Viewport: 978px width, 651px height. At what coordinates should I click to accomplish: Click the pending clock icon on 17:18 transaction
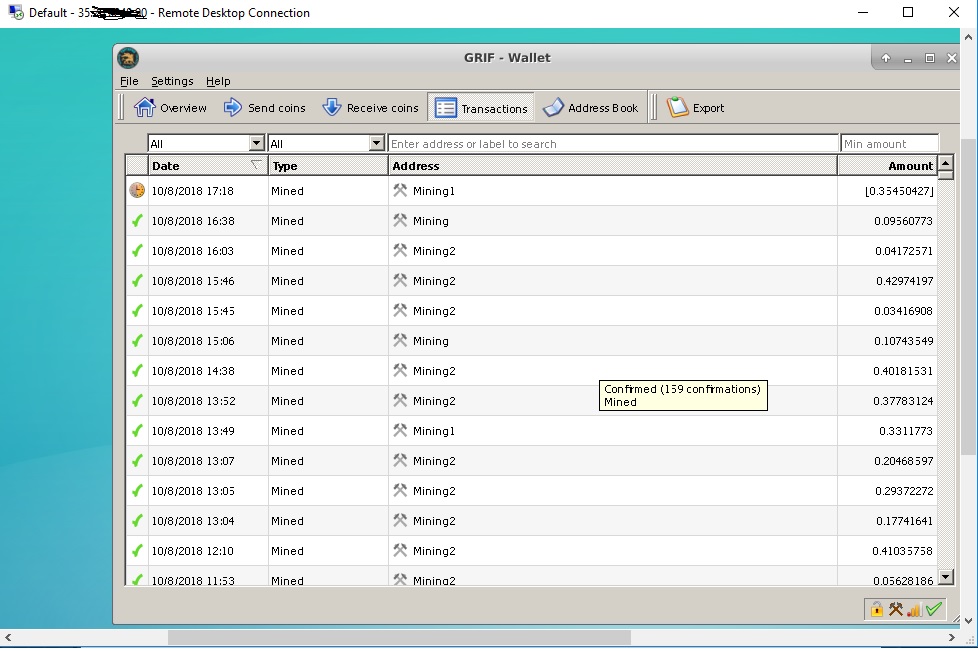(137, 191)
